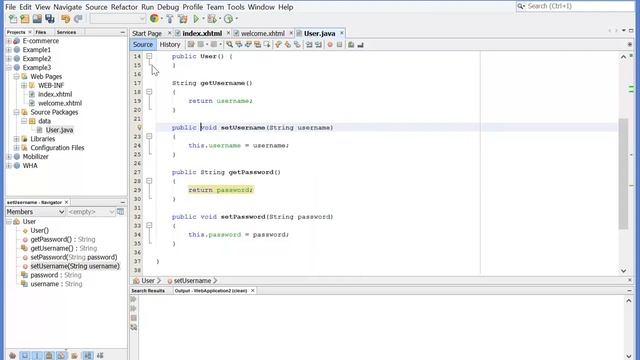
Task: Click the Comment lines editor icon
Action: (x=351, y=44)
